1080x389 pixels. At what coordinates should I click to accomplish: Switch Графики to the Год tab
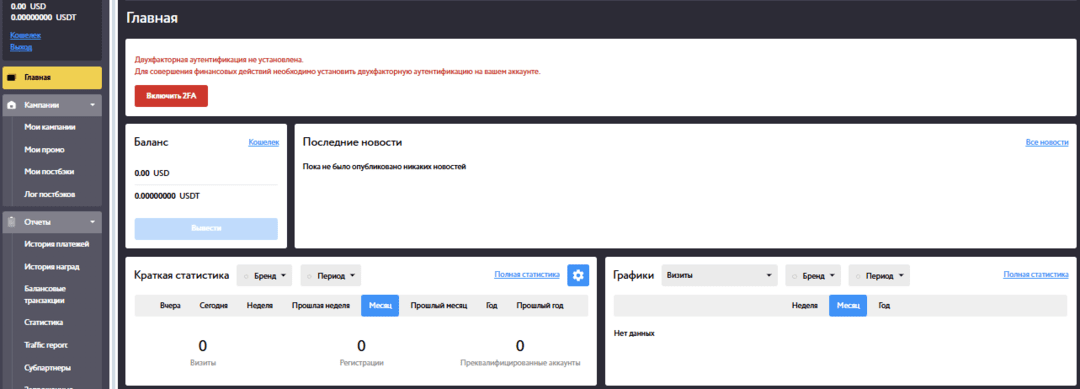884,305
